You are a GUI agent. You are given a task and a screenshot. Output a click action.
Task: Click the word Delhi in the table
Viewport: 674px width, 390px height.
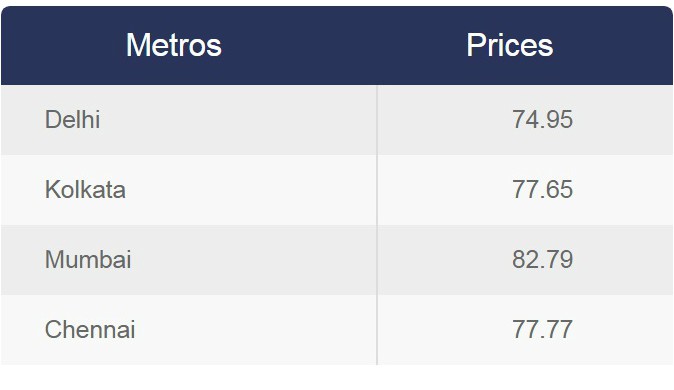(73, 120)
